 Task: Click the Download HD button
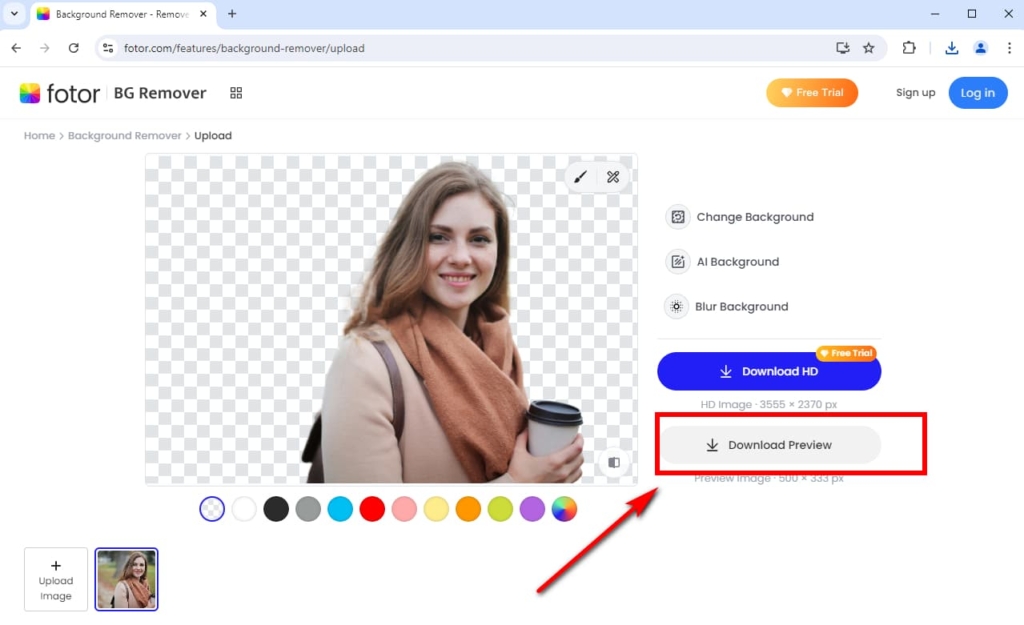point(768,371)
